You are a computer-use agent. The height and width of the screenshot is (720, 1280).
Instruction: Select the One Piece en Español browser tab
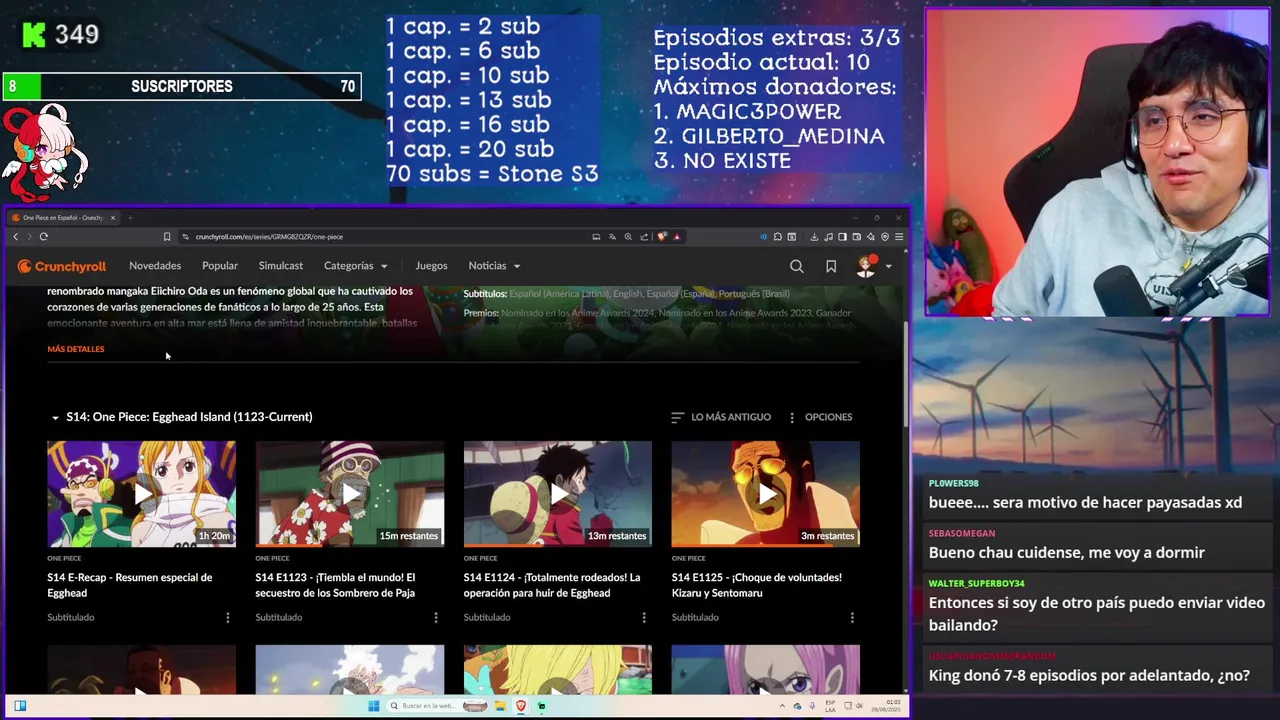coord(62,218)
